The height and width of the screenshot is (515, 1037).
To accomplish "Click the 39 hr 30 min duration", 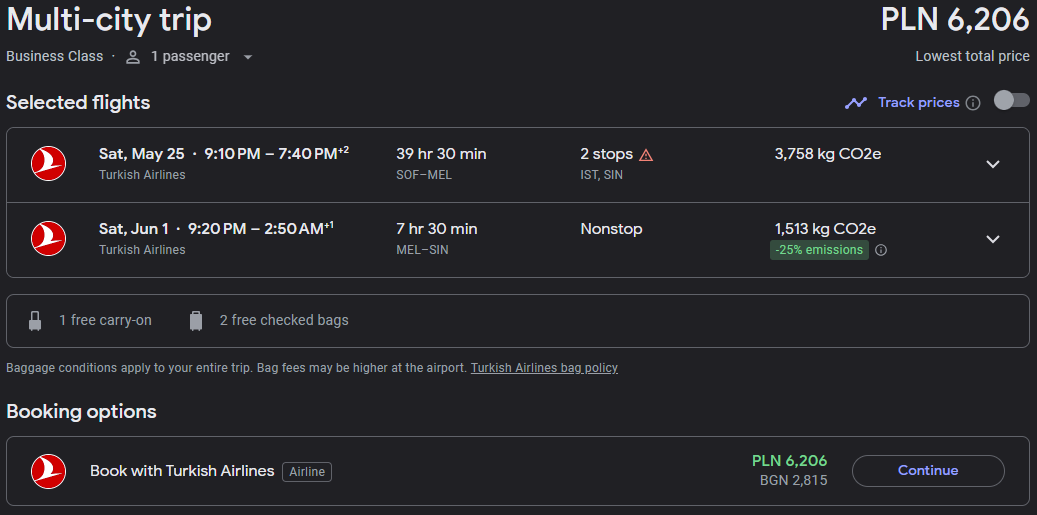I will click(x=441, y=154).
